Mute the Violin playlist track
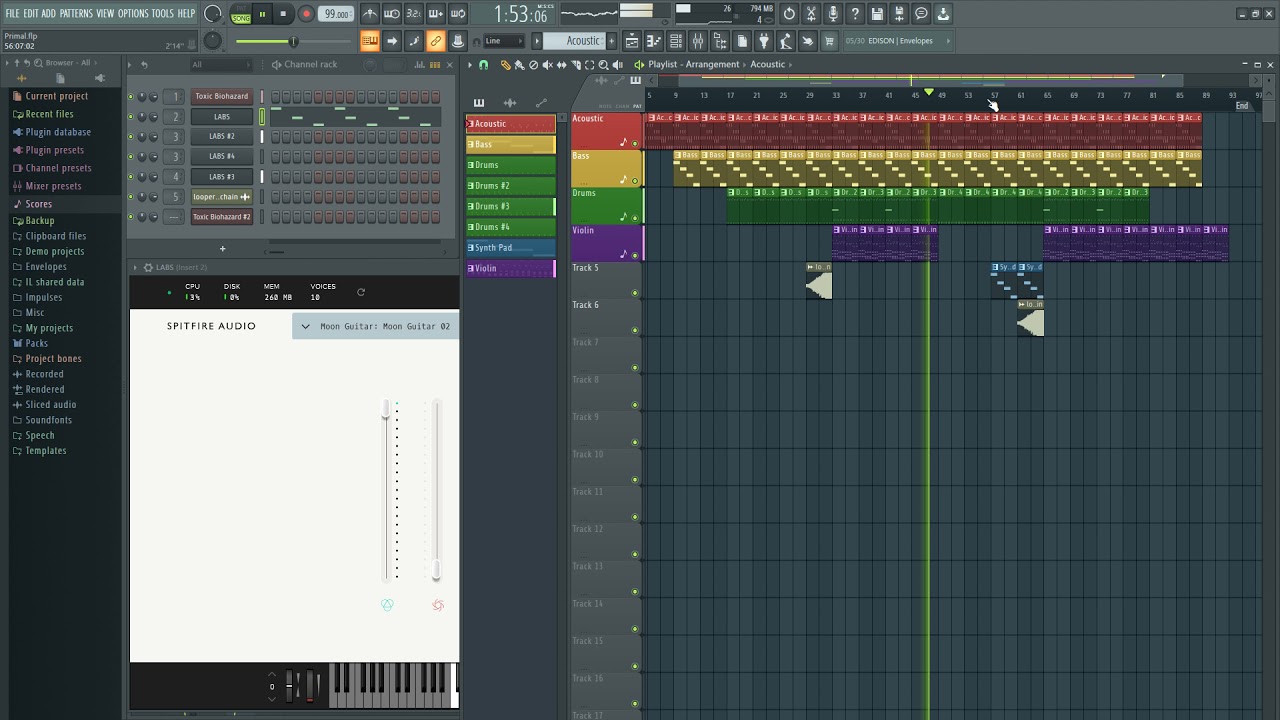The height and width of the screenshot is (720, 1280). click(635, 256)
